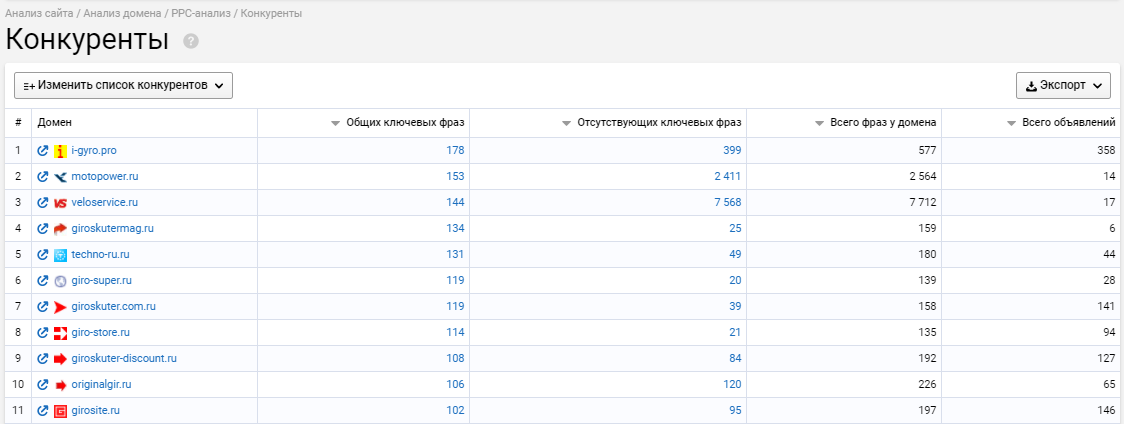Click the Домен column header
Screen dimensions: 1124x424
tap(54, 123)
